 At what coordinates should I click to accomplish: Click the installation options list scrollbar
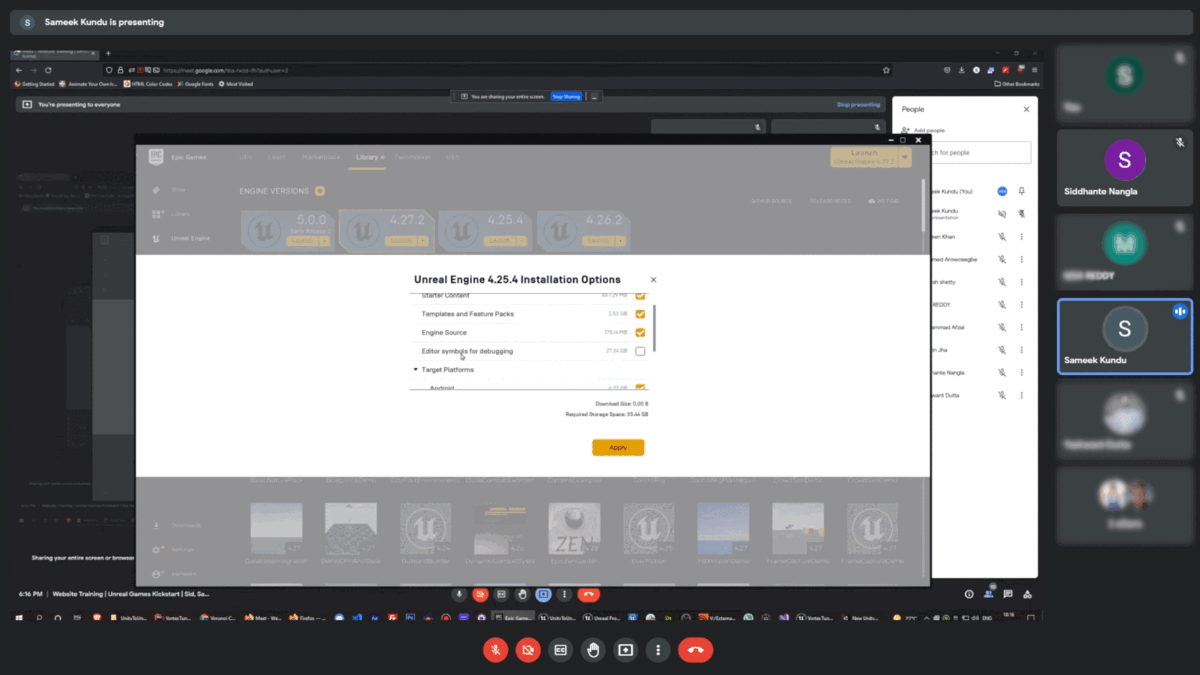(654, 328)
